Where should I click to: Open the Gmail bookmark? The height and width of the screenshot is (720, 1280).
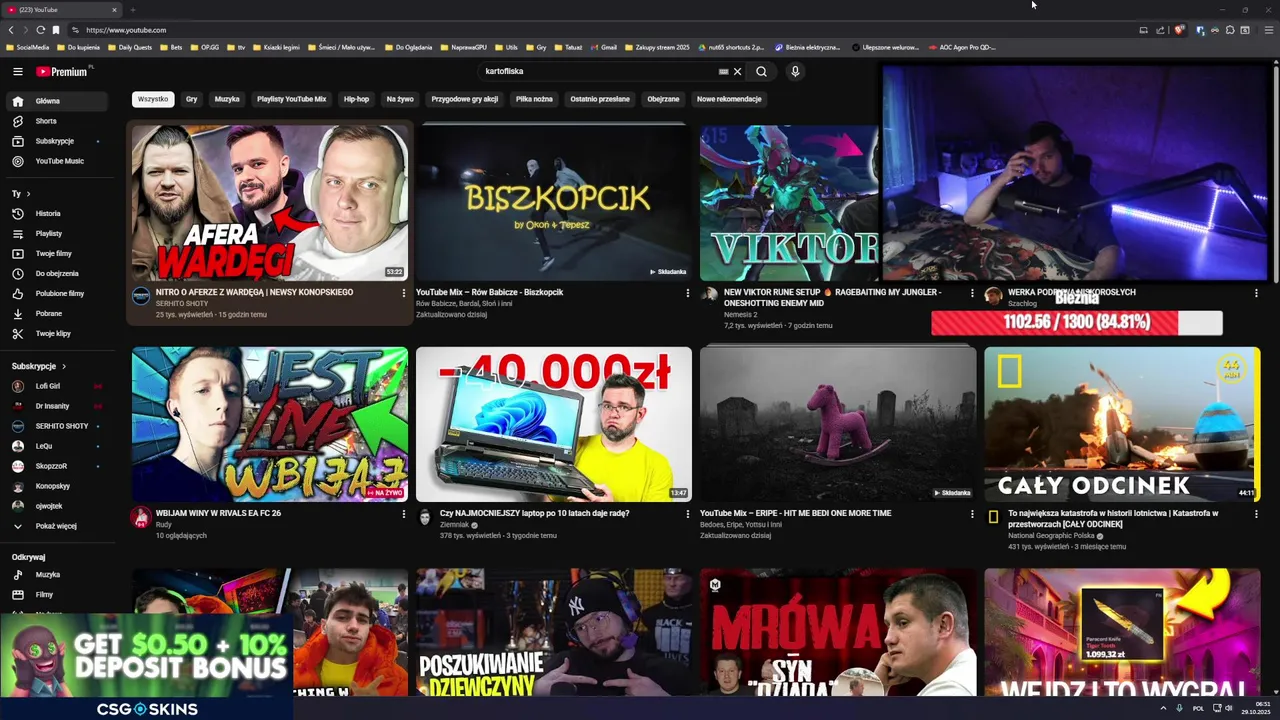(604, 47)
